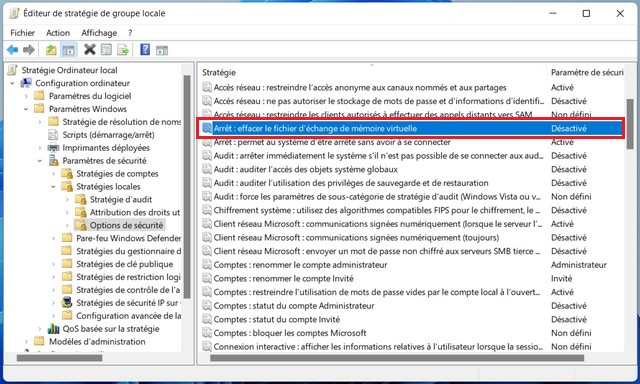Select 'Comptes : renommer le compte administrateur' policy

coord(300,265)
